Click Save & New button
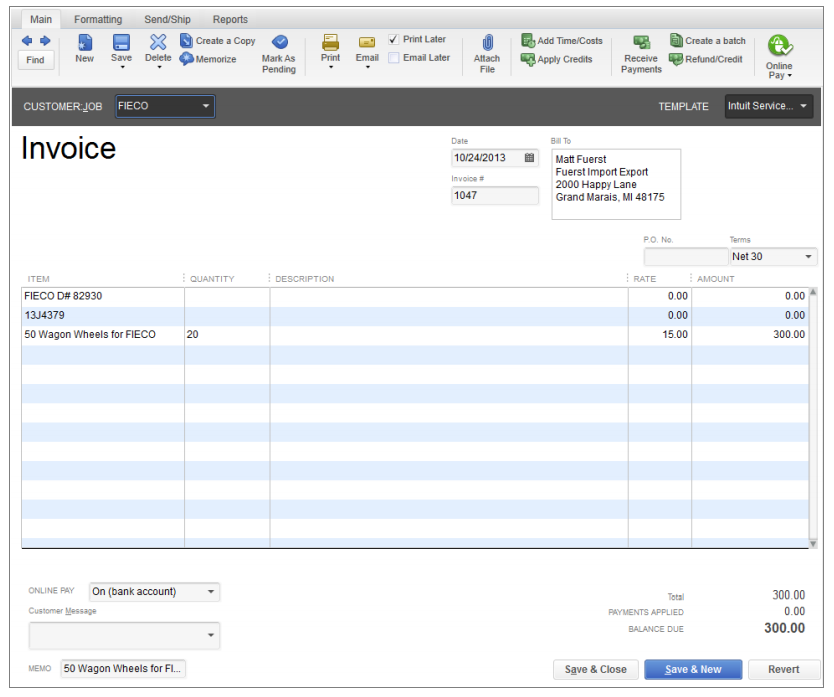Viewport: 834px width, 697px height. [x=693, y=670]
